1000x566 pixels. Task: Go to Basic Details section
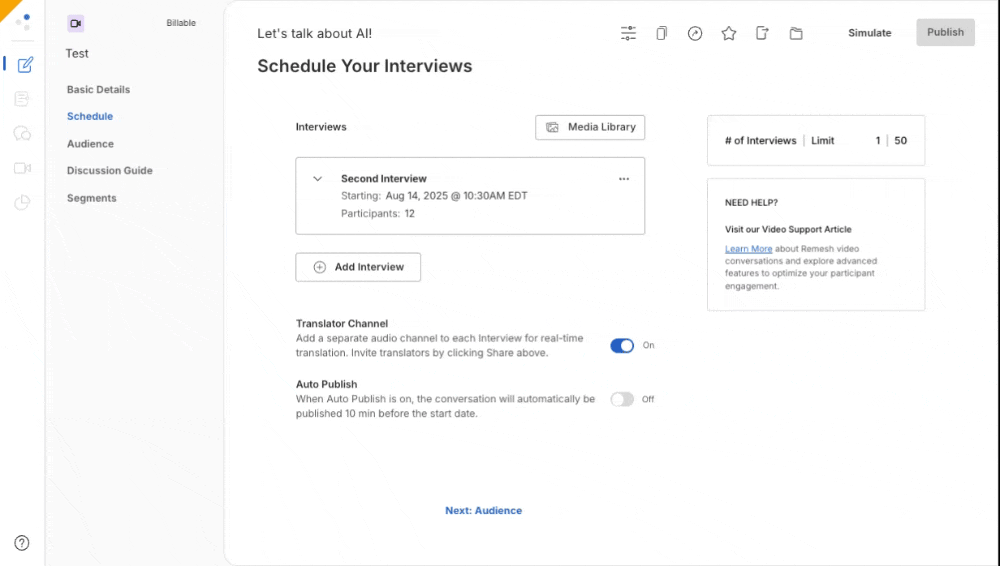click(x=98, y=89)
